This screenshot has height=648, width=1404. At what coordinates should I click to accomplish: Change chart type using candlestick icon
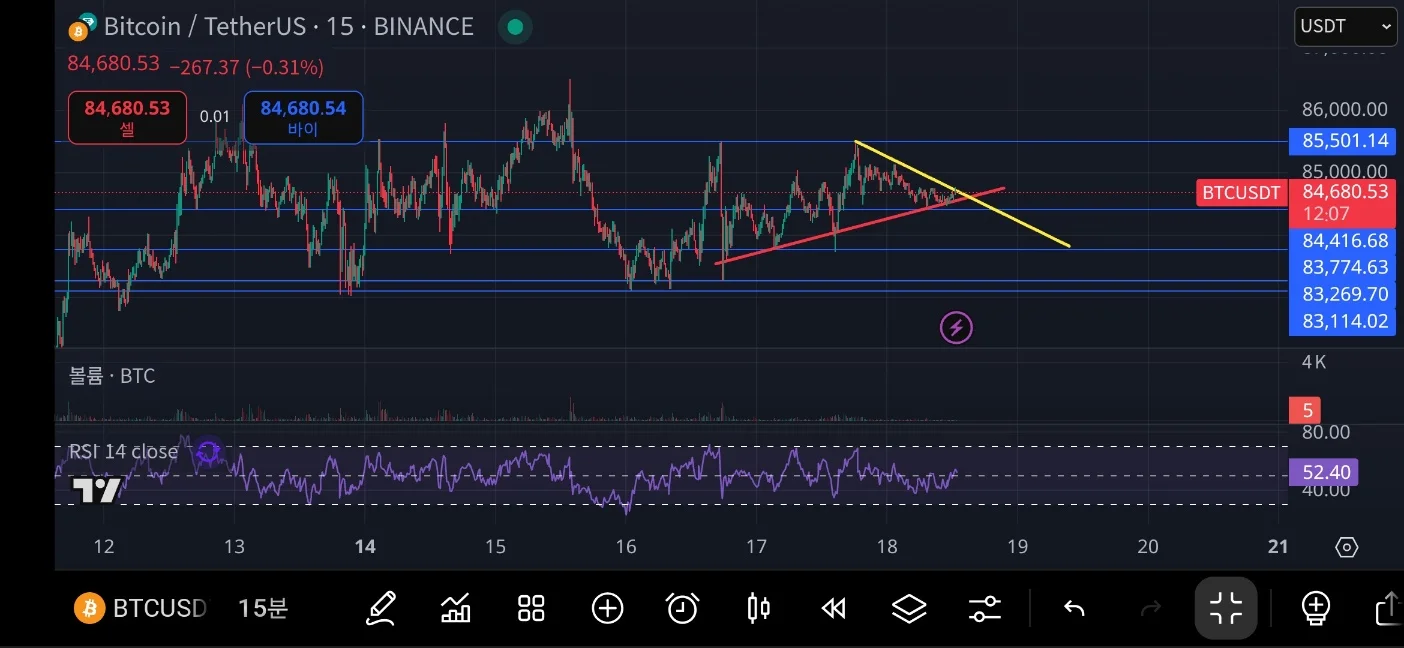tap(759, 608)
